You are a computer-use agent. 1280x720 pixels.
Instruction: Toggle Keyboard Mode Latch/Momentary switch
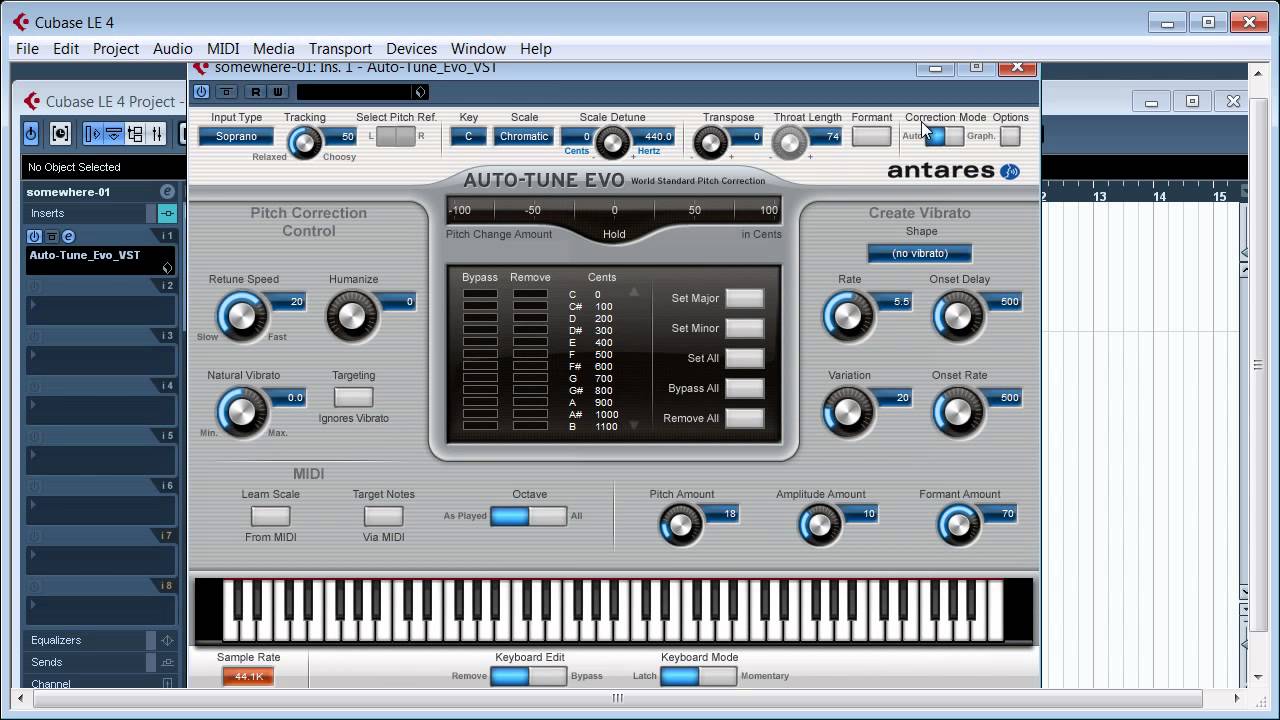pyautogui.click(x=698, y=676)
